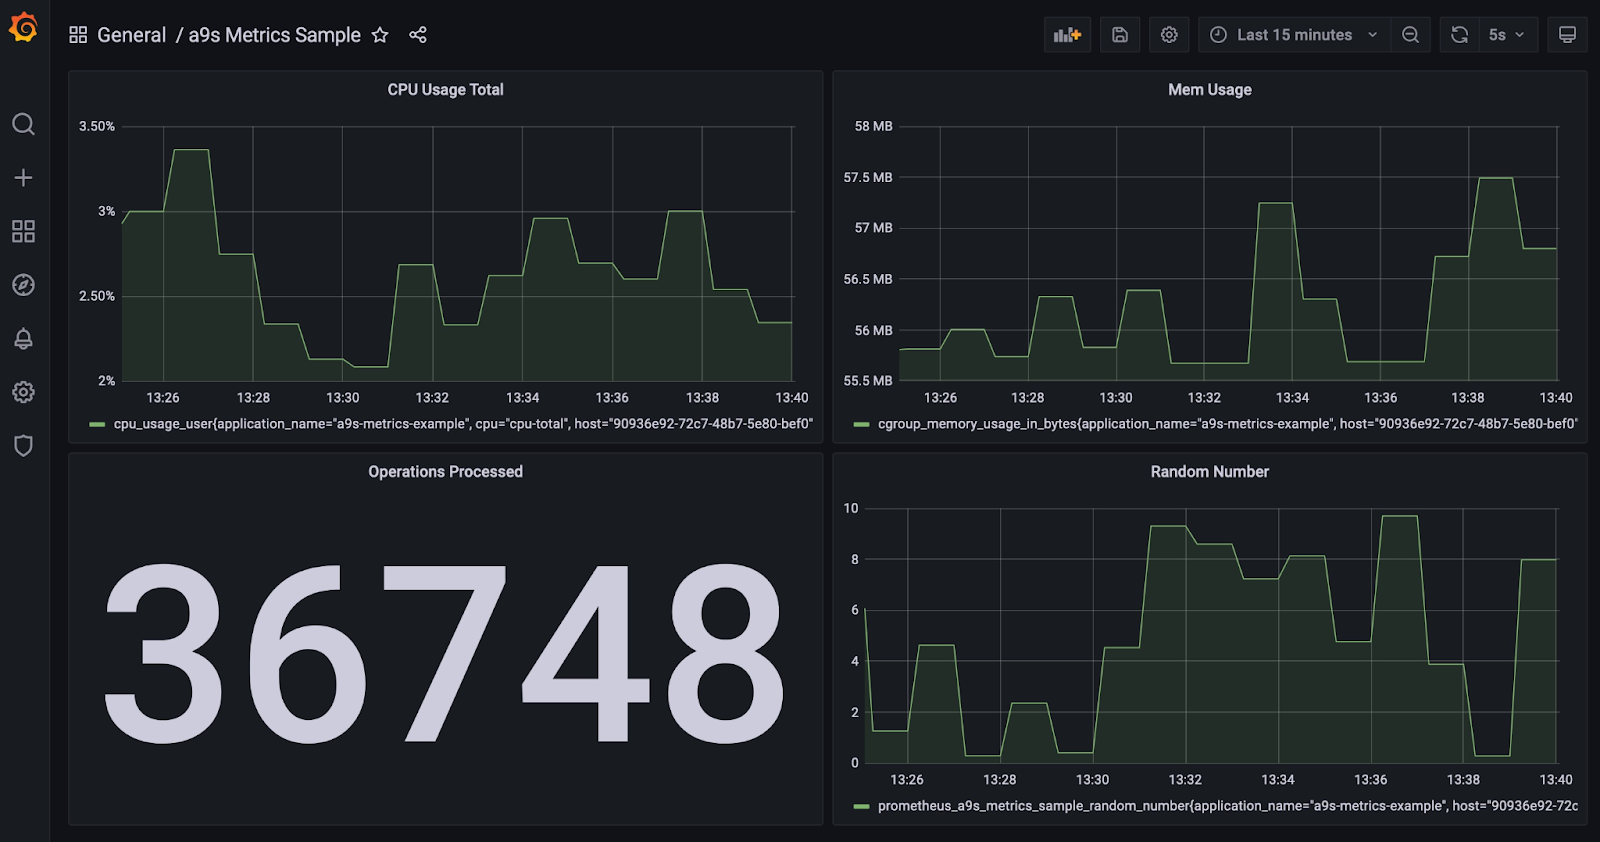Open the dashboard search icon
This screenshot has width=1600, height=842.
(x=23, y=124)
